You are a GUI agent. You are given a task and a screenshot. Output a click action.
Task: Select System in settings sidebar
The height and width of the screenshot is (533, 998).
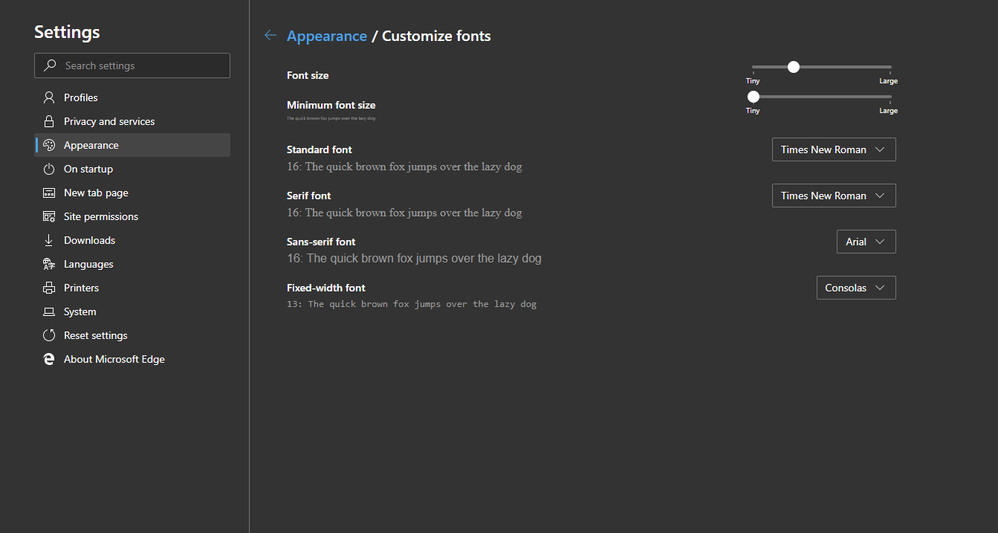80,312
